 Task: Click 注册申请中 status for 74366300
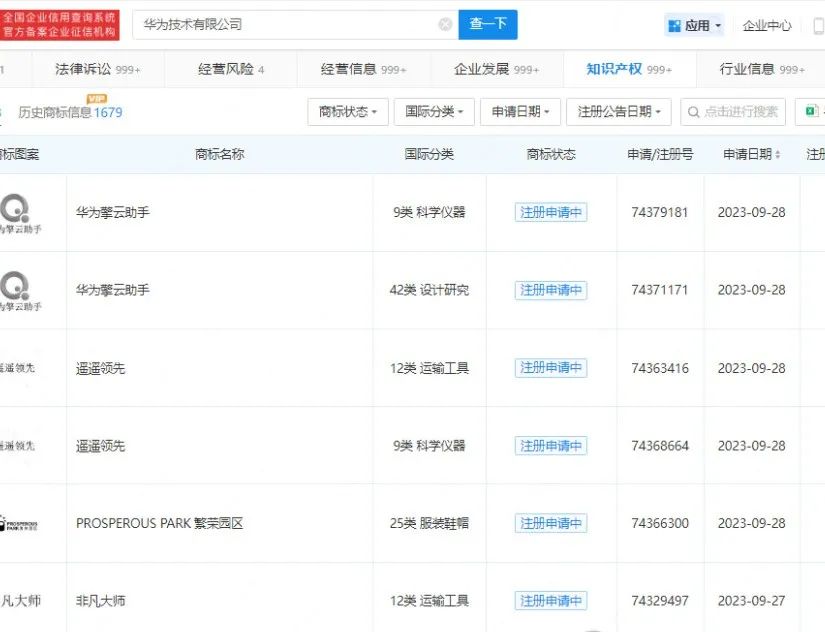[551, 523]
